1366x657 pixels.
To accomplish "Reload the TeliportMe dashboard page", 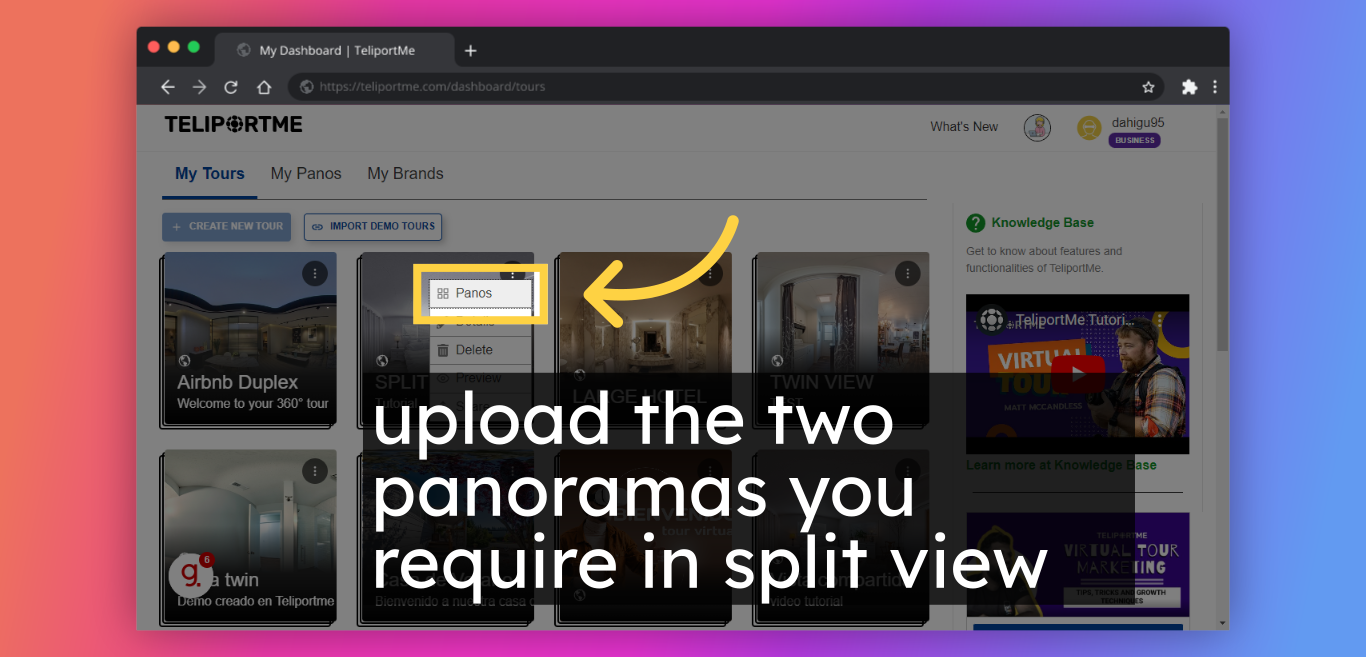I will click(x=231, y=87).
